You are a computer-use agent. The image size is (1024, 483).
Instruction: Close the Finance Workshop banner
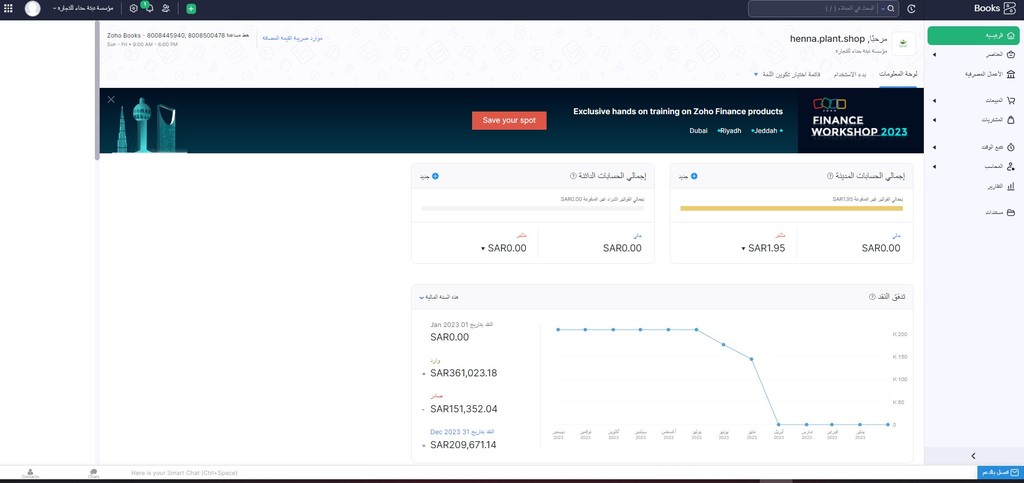(111, 99)
